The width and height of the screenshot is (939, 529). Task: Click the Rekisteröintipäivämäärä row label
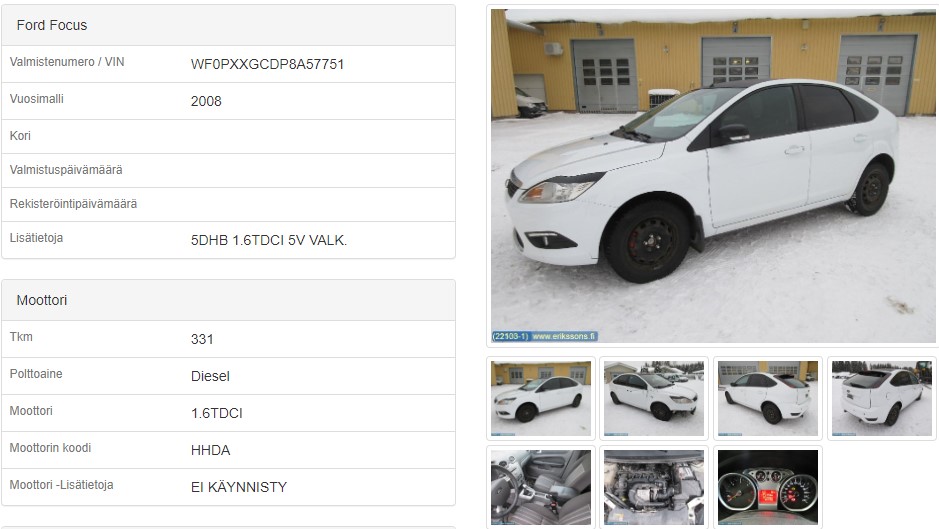pyautogui.click(x=73, y=204)
